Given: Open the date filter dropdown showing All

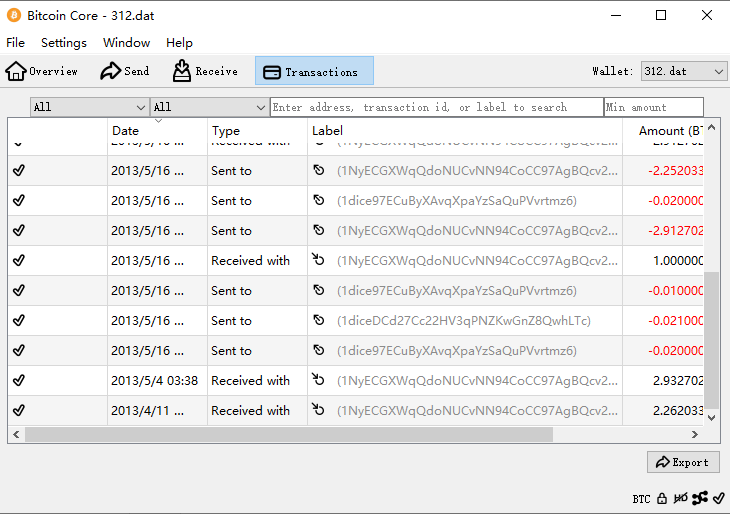Looking at the screenshot, I should click(x=89, y=107).
